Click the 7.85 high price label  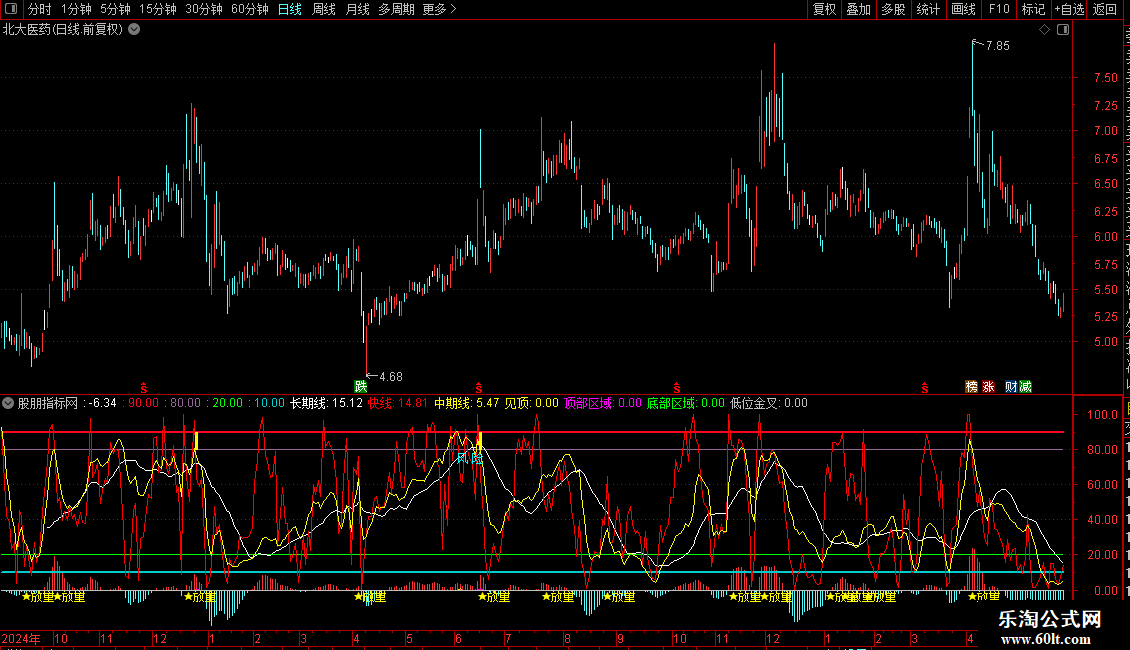pyautogui.click(x=997, y=45)
